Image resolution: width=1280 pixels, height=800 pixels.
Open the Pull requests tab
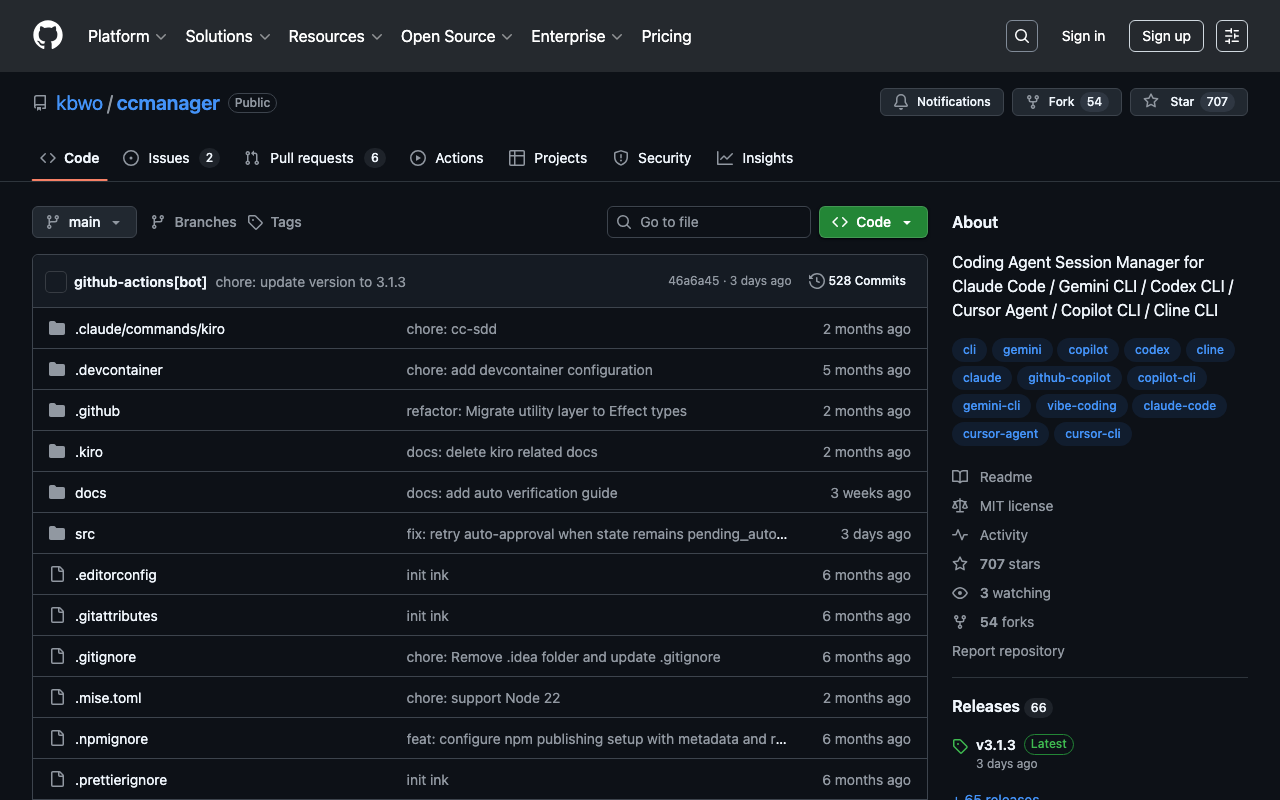[x=311, y=158]
